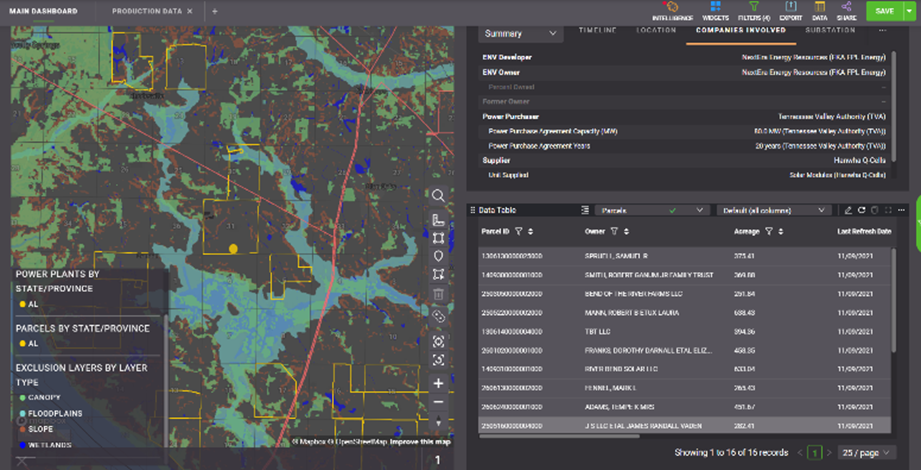This screenshot has height=470, width=921.
Task: Click the refresh icon in Data Table header
Action: (861, 210)
